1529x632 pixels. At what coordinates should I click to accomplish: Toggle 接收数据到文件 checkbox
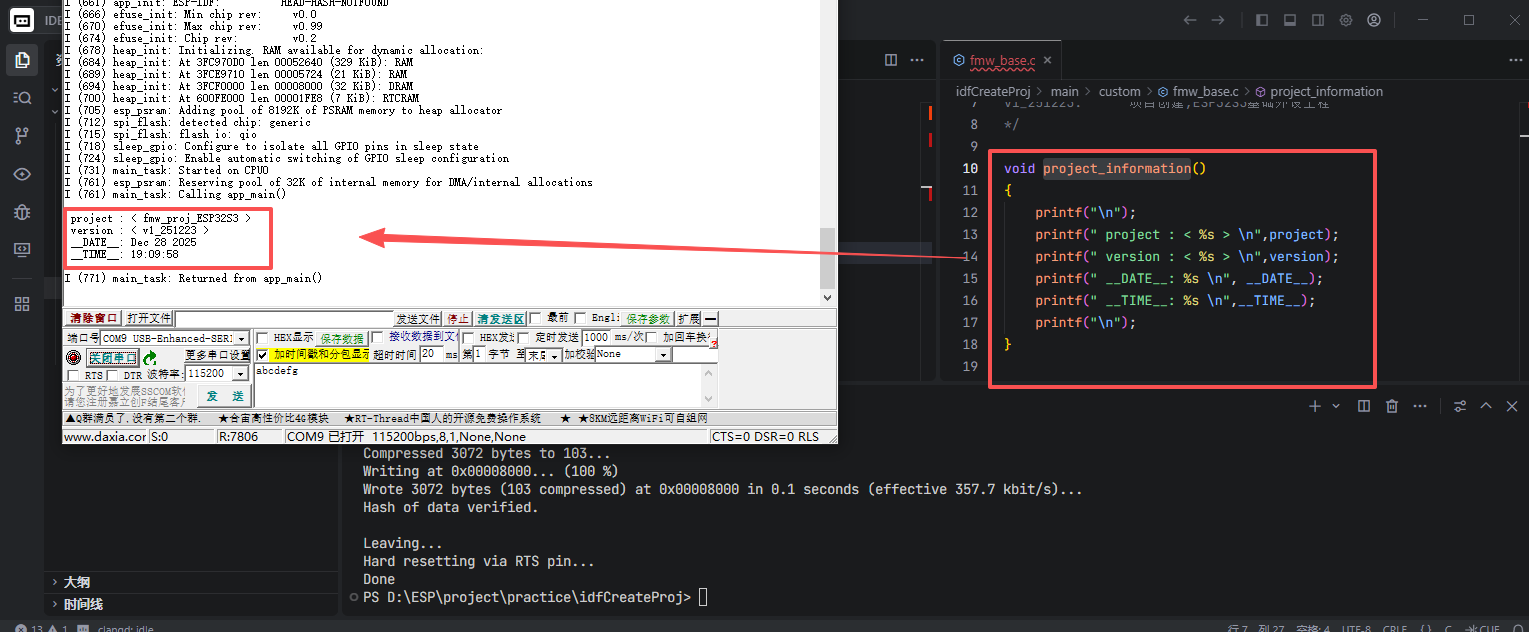pyautogui.click(x=377, y=338)
